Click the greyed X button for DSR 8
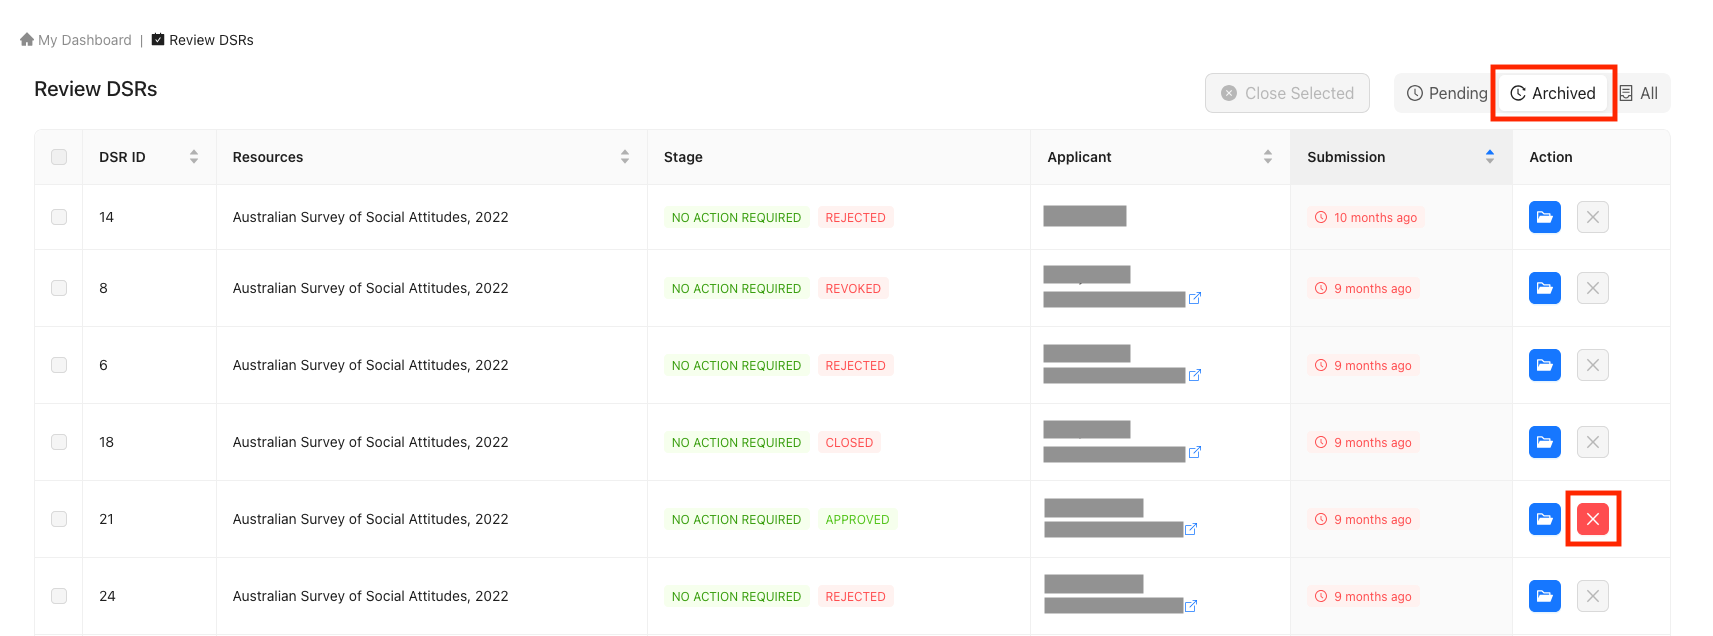 1593,288
